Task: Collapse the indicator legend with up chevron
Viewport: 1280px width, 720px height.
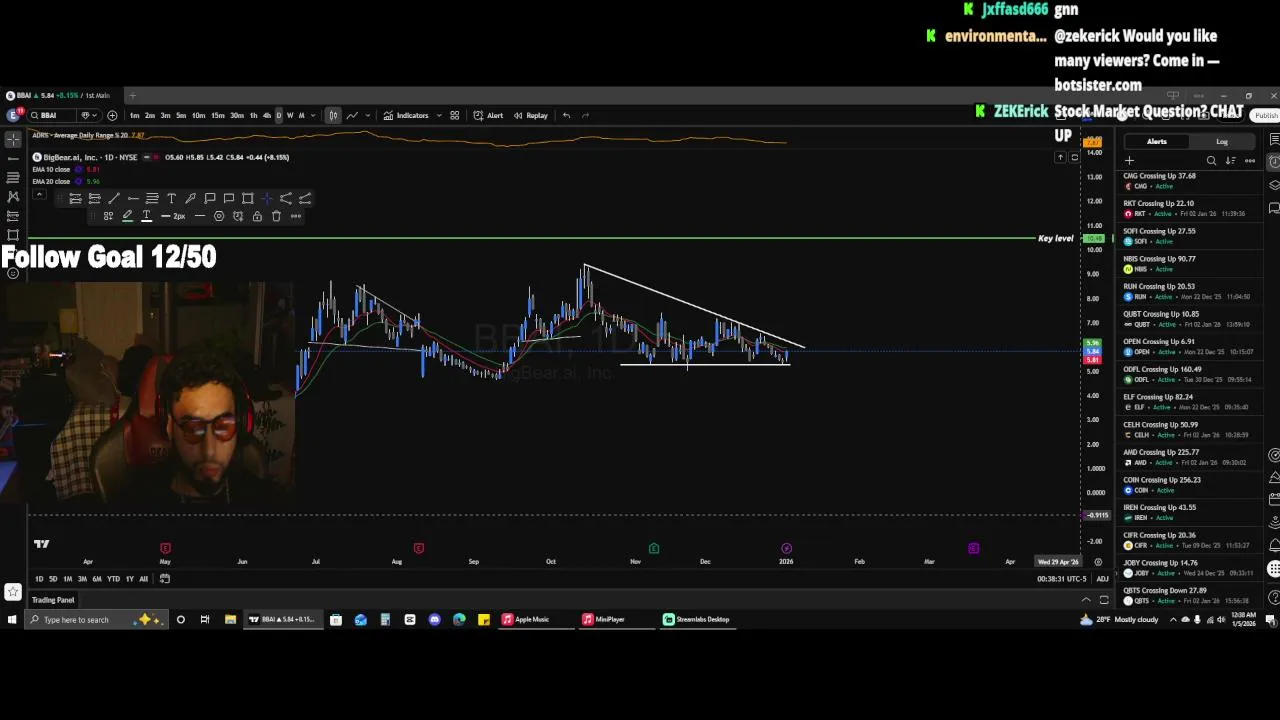Action: tap(38, 193)
